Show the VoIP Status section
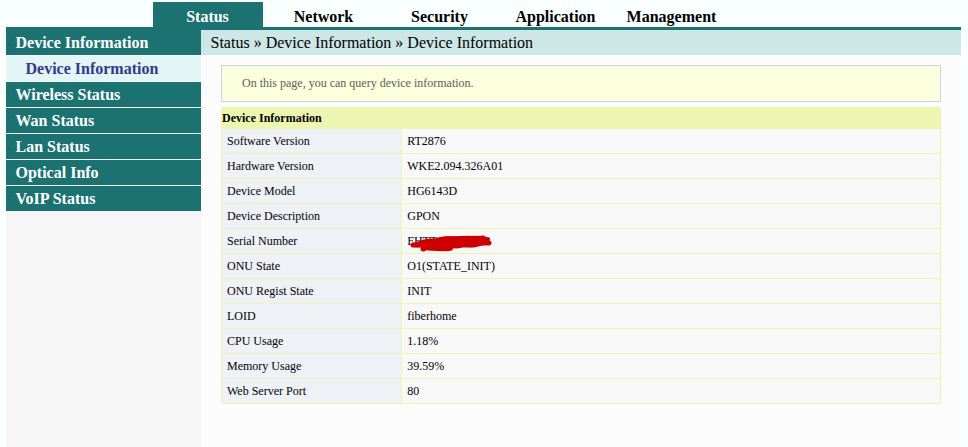 56,199
